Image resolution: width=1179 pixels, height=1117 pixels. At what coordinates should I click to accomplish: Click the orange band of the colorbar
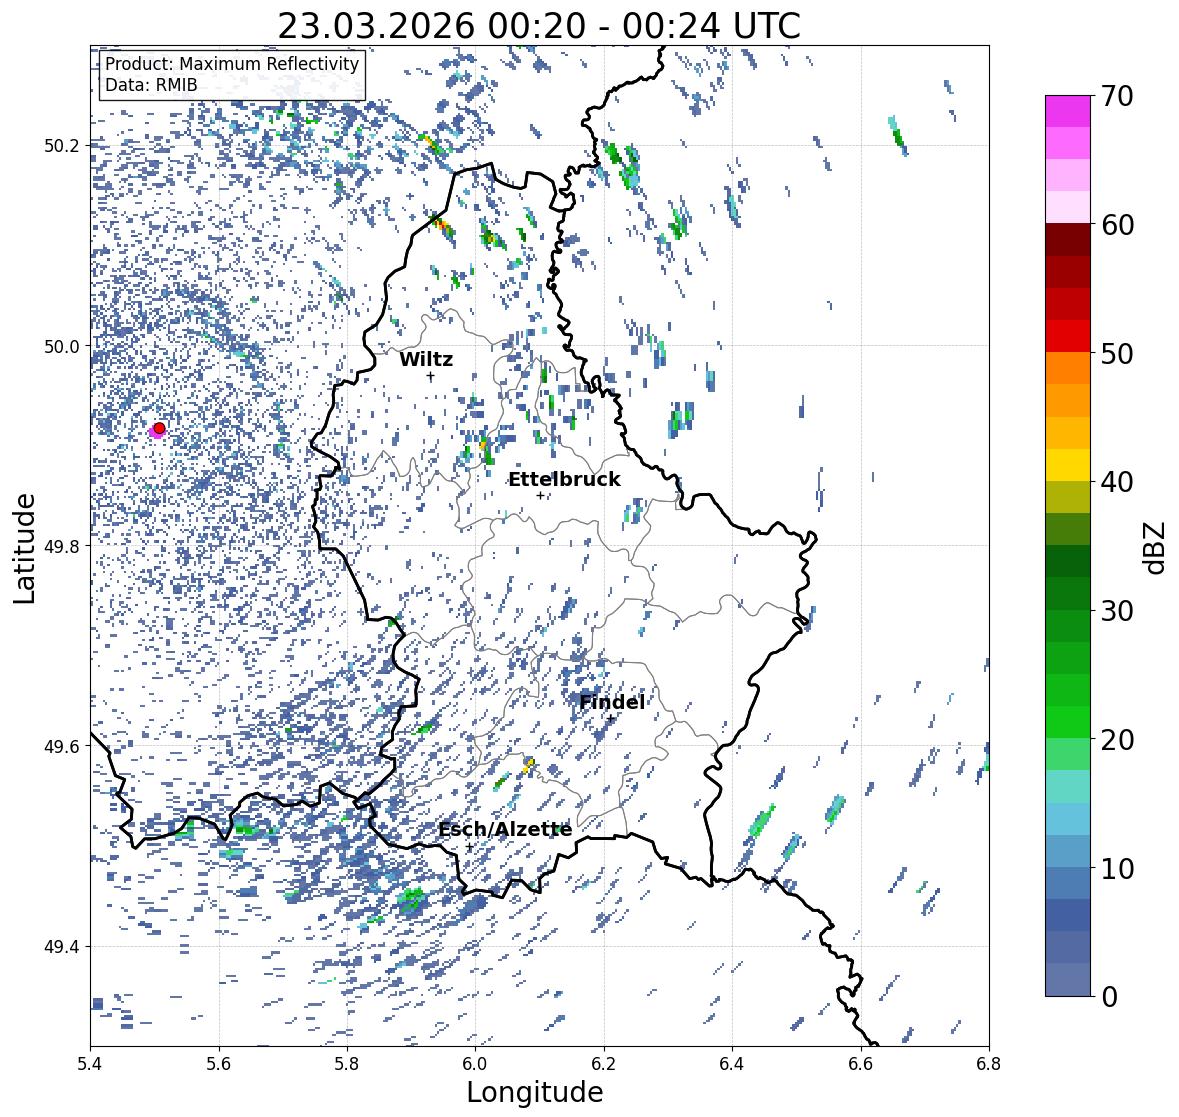tap(1068, 368)
